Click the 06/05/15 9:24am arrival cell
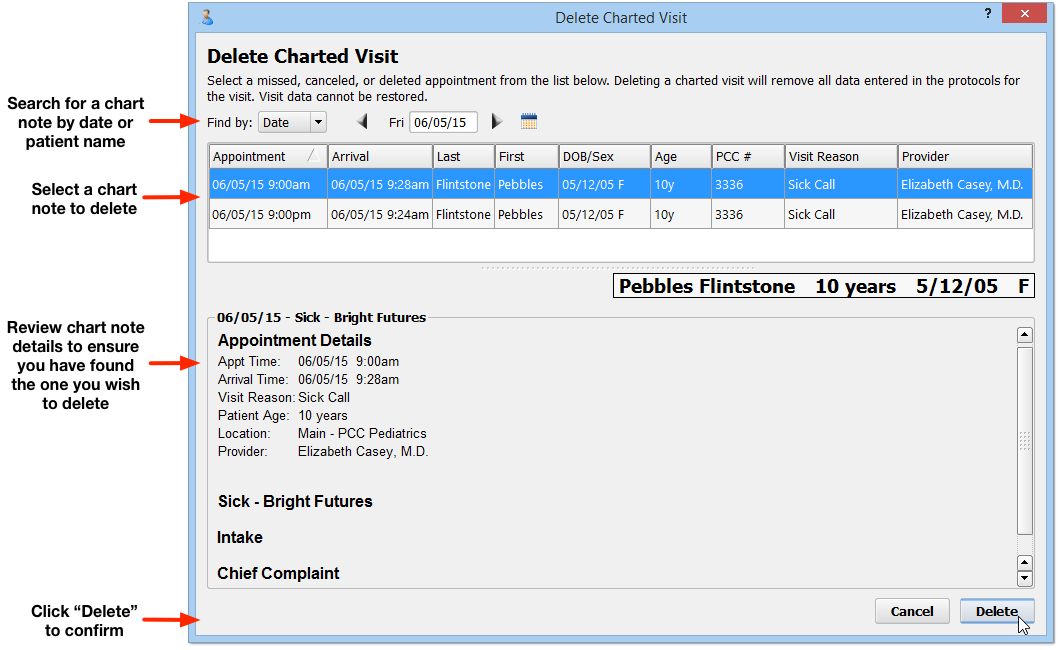The width and height of the screenshot is (1060, 650). coord(380,214)
